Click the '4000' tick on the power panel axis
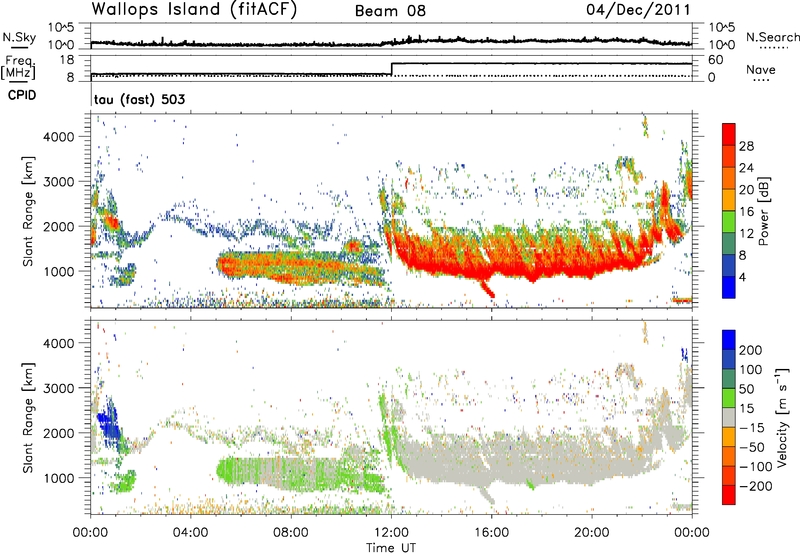The height and width of the screenshot is (554, 800). pyautogui.click(x=58, y=137)
